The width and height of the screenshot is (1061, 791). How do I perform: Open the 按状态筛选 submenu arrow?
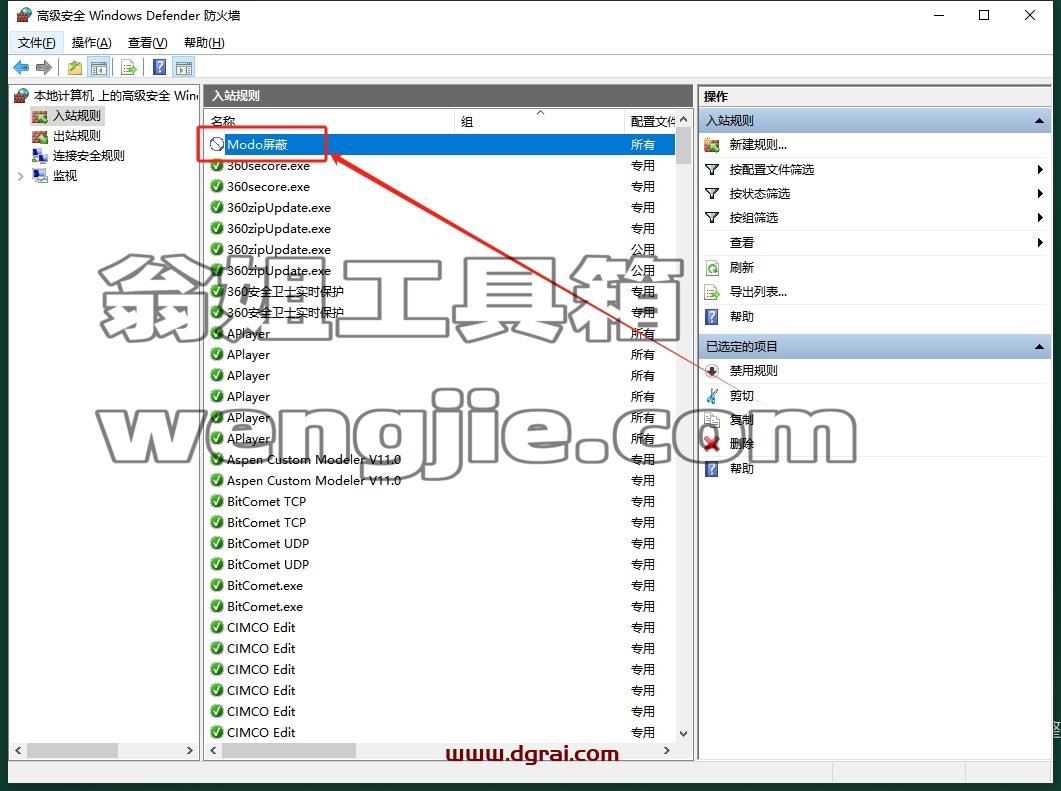[x=1040, y=194]
